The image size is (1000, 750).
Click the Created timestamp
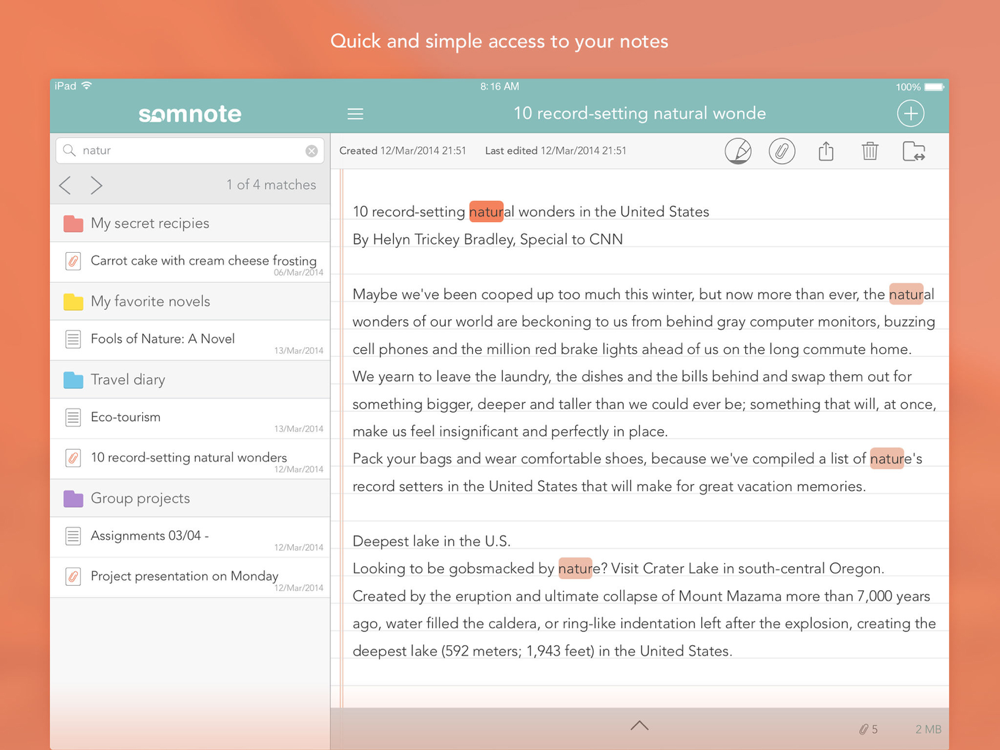tap(402, 151)
